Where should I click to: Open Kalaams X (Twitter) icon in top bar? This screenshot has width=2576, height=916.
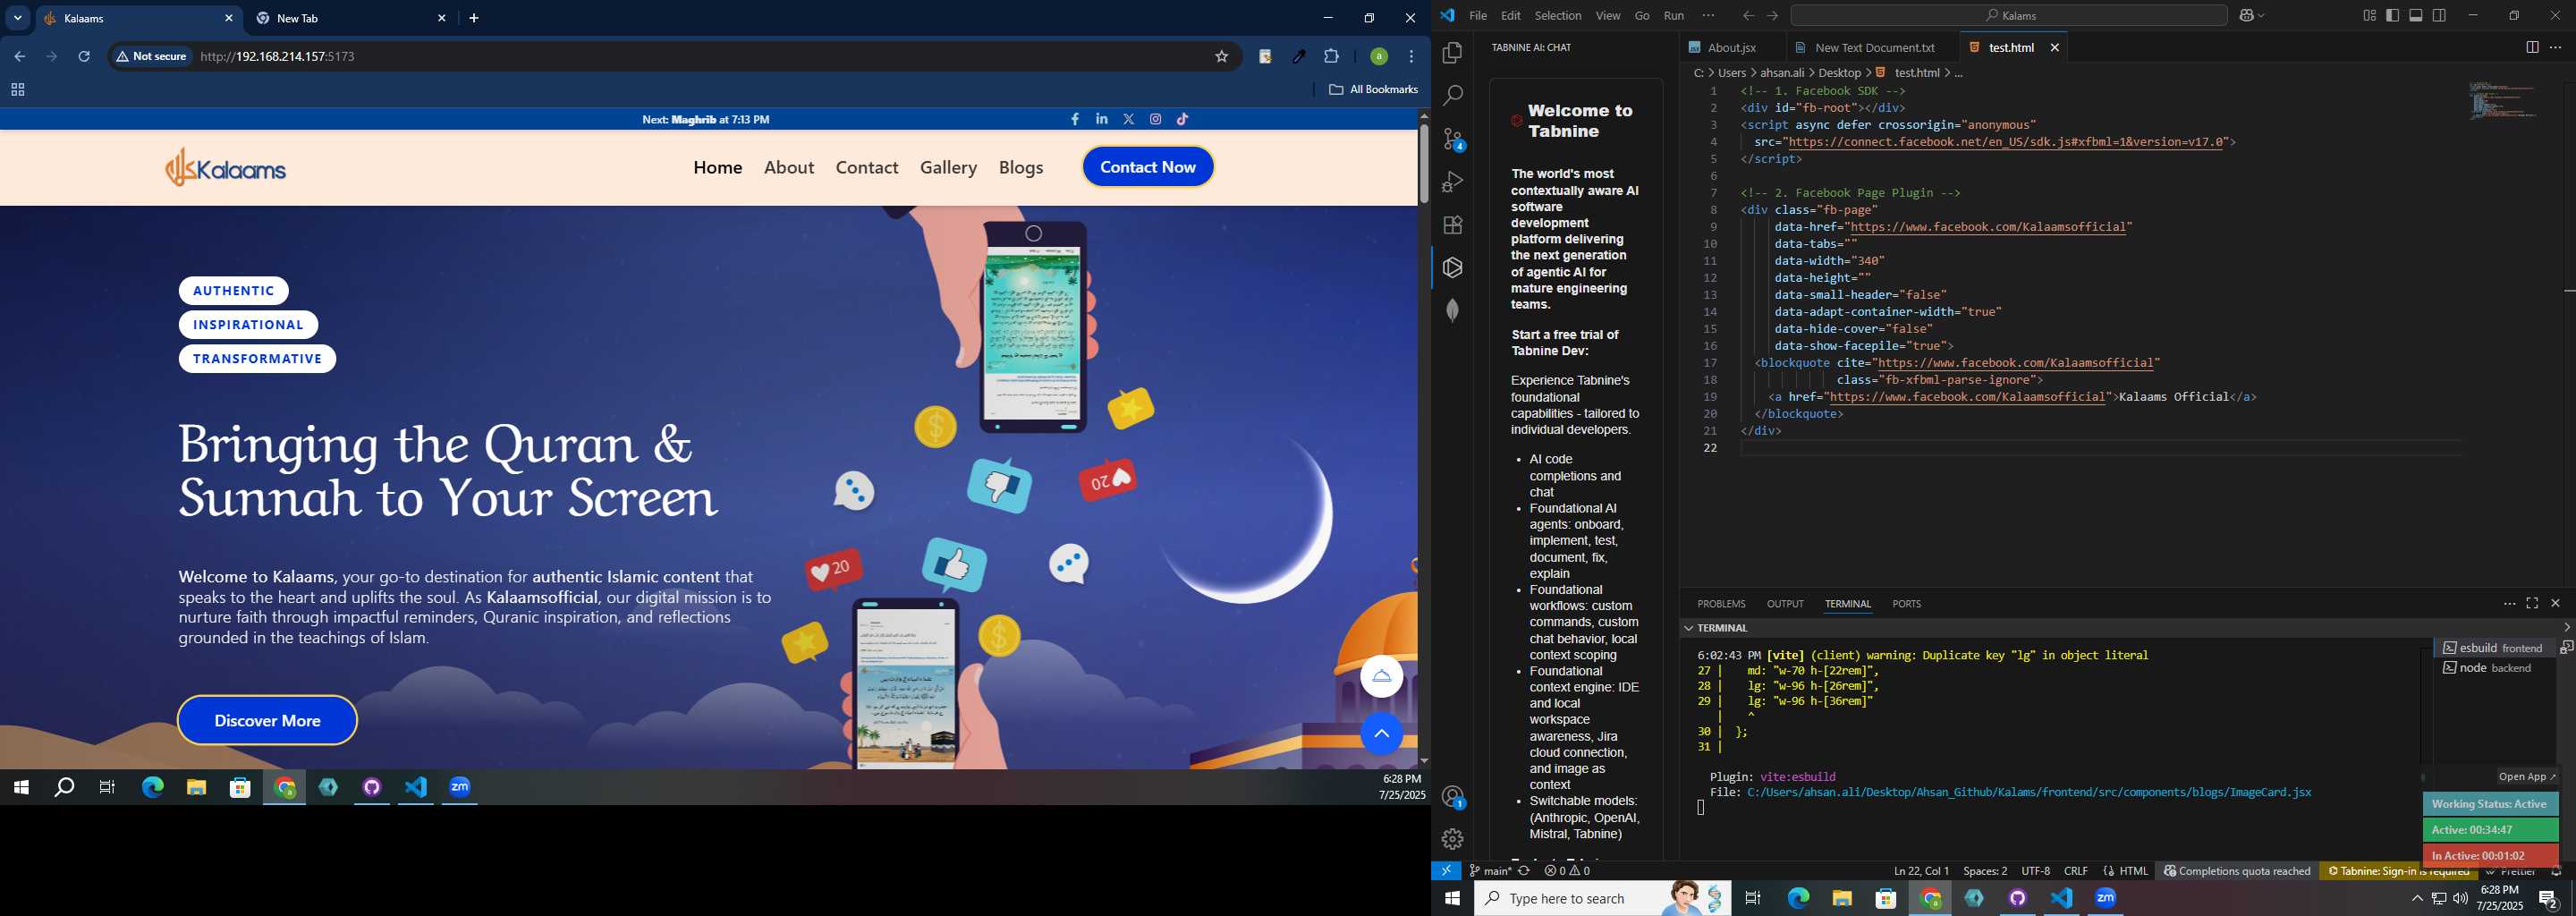(1129, 119)
